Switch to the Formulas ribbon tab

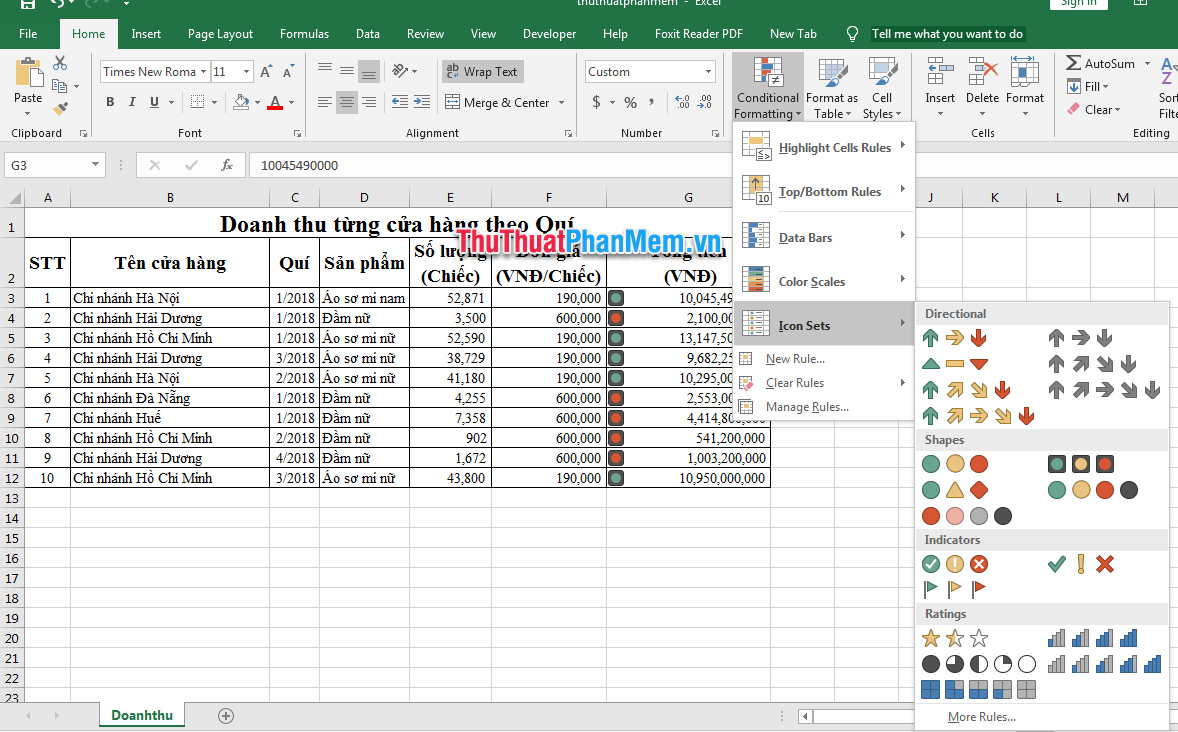click(304, 33)
